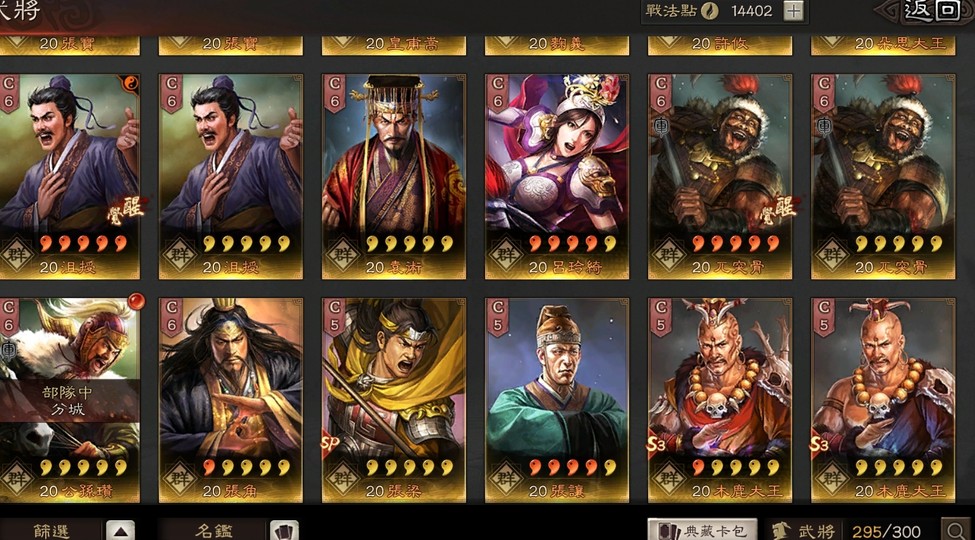The height and width of the screenshot is (540, 975).
Task: Select the 張讓 general card
Action: [x=557, y=400]
